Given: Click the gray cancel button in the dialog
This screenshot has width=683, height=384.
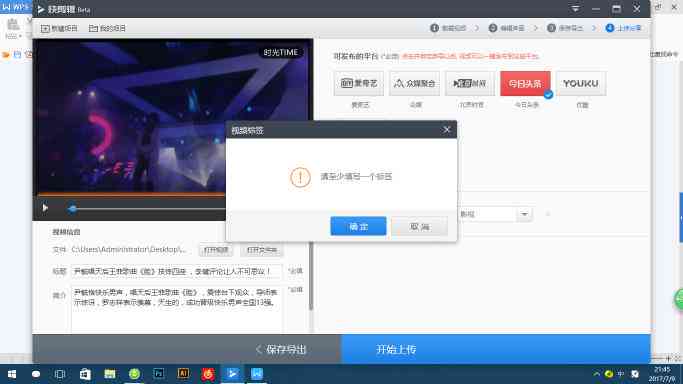Looking at the screenshot, I should tap(419, 226).
